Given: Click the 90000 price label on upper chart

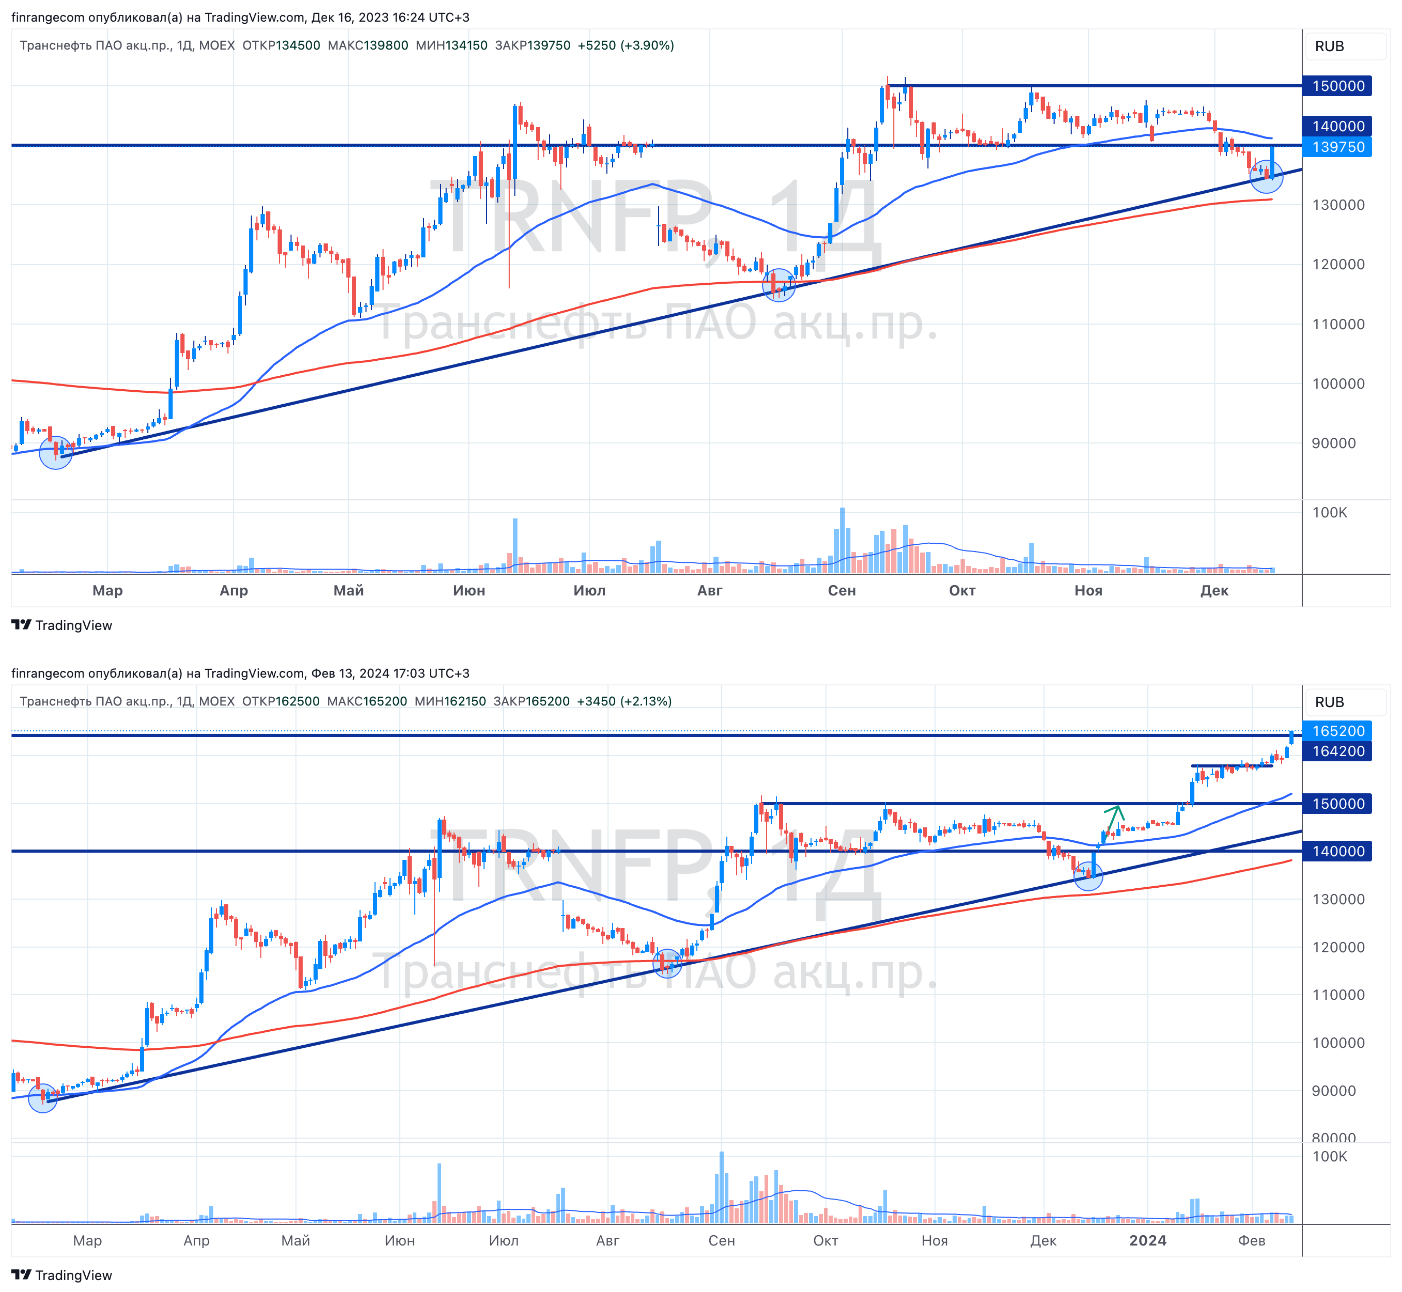Looking at the screenshot, I should 1334,443.
